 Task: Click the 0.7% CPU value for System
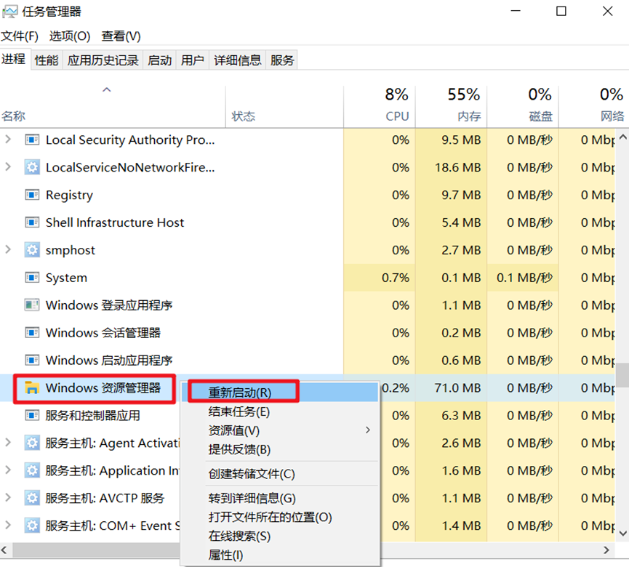point(396,278)
